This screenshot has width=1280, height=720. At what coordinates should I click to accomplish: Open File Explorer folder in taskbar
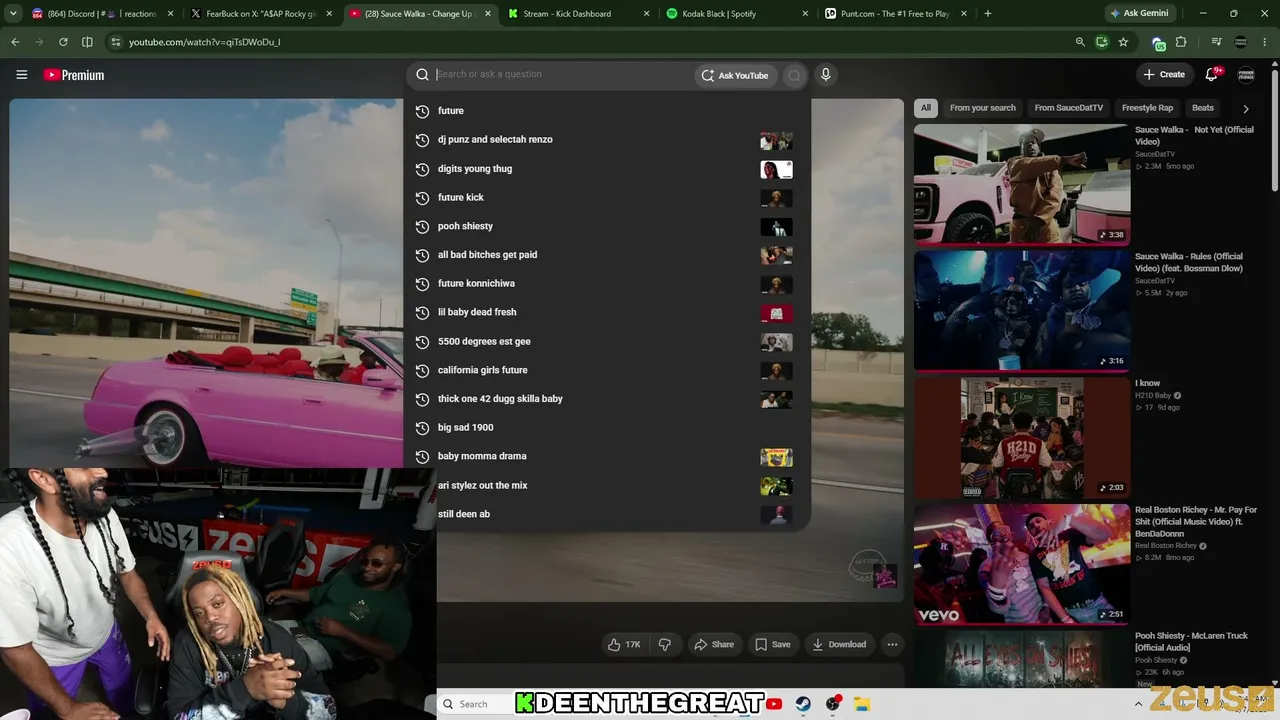click(861, 704)
